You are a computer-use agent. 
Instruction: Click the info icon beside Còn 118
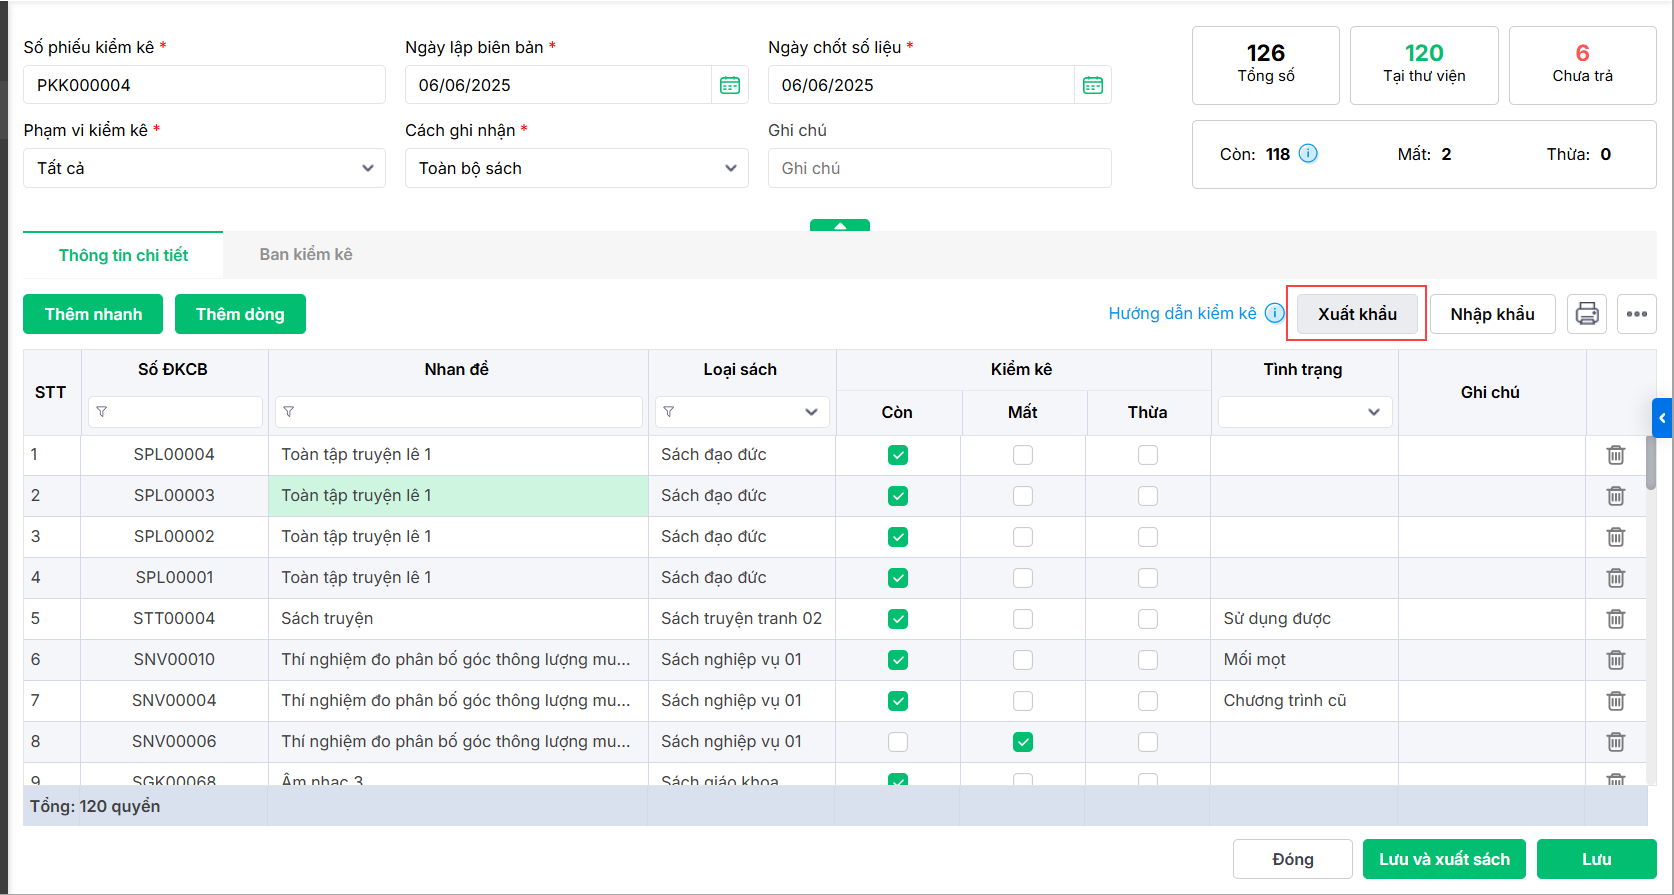coord(1308,153)
